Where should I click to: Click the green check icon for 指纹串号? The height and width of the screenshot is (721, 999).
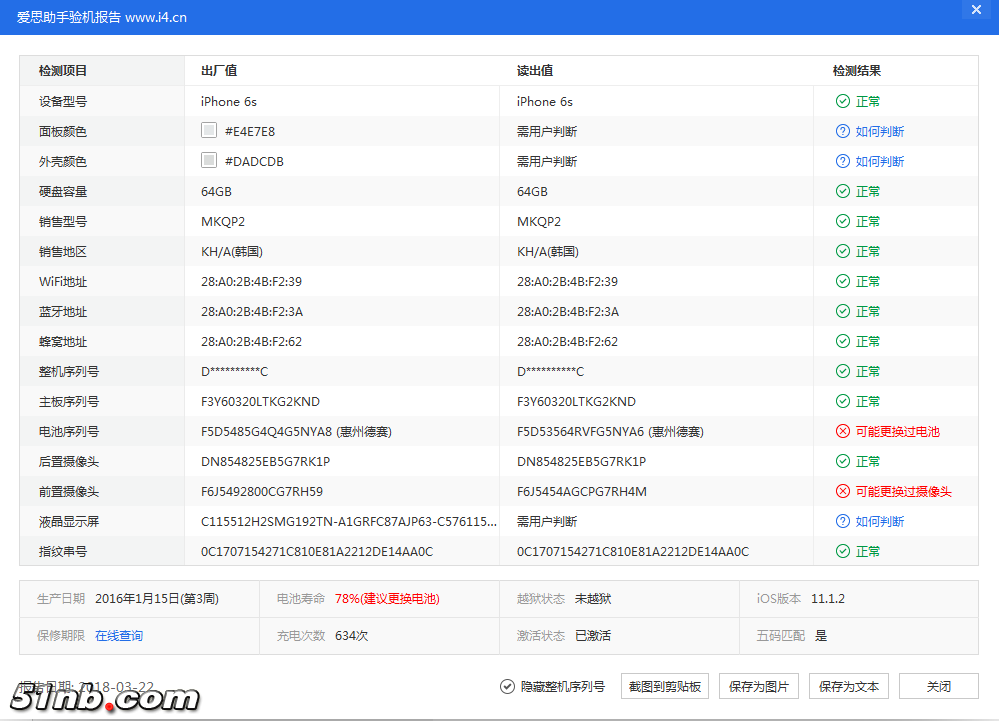(x=843, y=551)
